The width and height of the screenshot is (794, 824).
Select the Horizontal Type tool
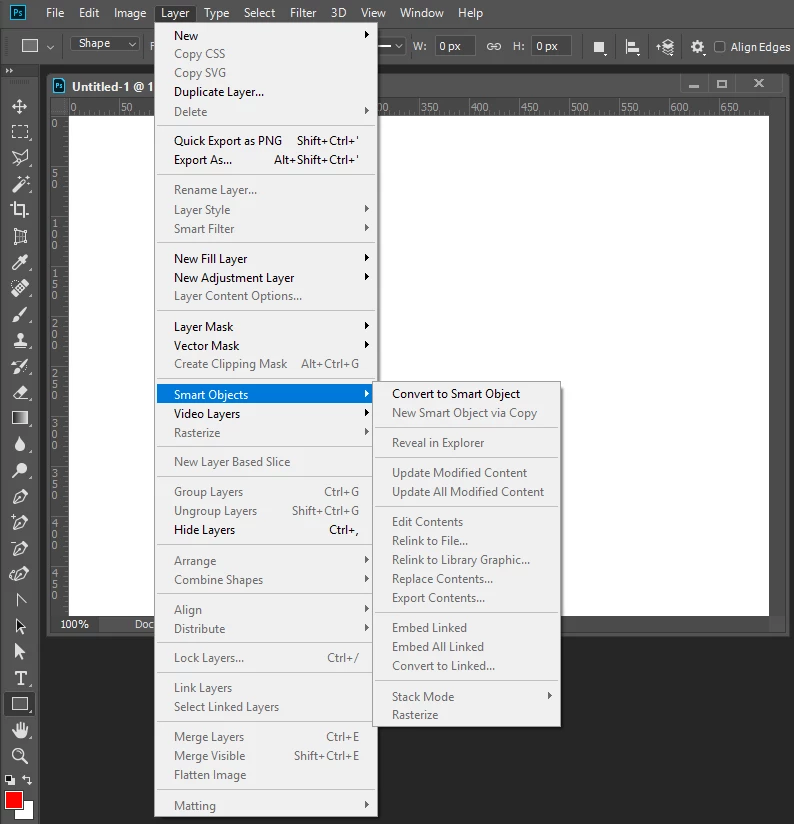[20, 678]
